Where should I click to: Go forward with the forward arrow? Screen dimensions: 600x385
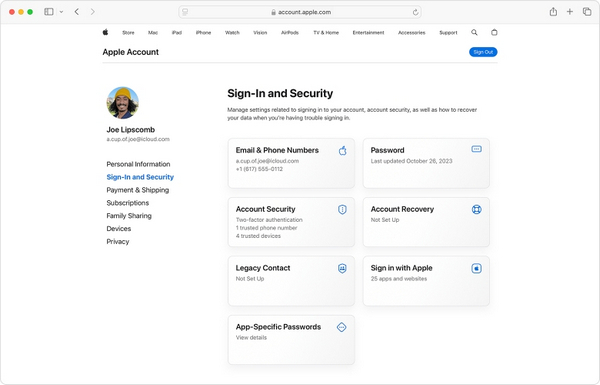[x=93, y=12]
